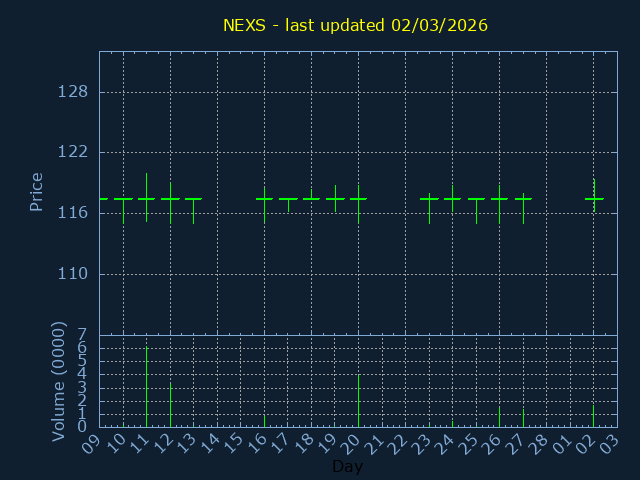Click the 7 label on the volume axis
Image resolution: width=640 pixels, height=480 pixels.
tap(83, 335)
